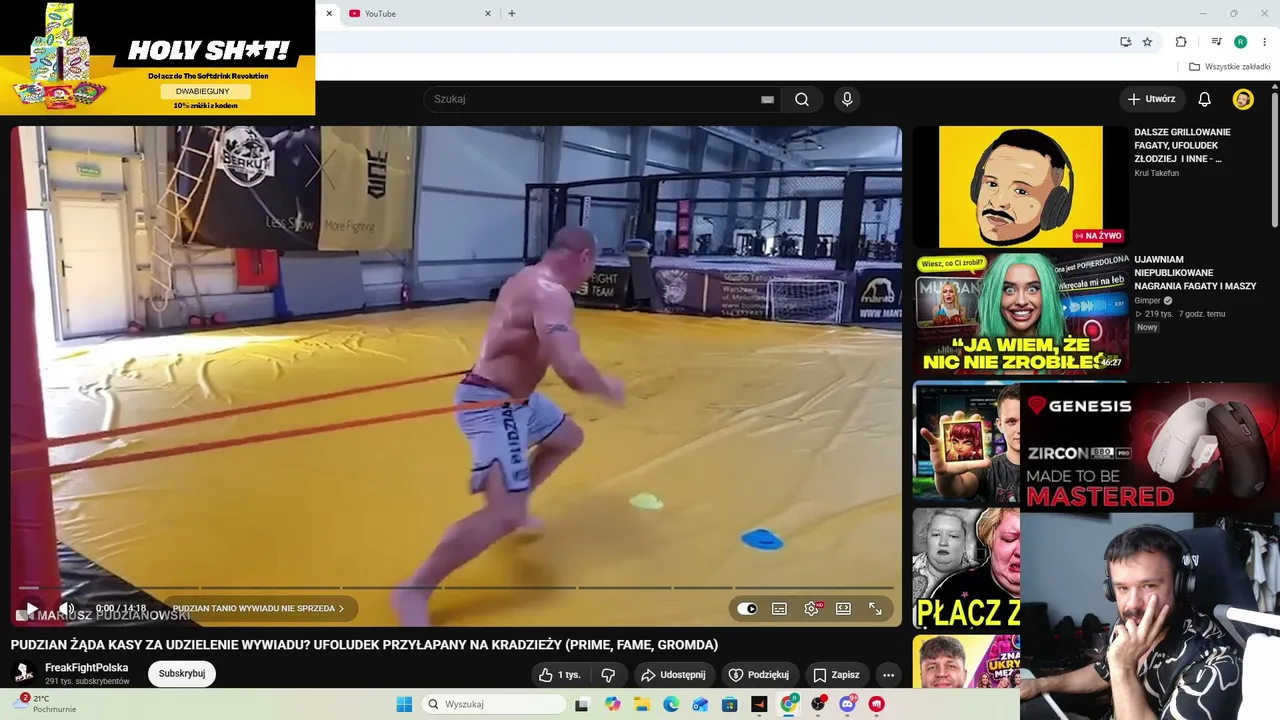Open the Wszystkie zakładki bookmarks folder

tap(1230, 67)
